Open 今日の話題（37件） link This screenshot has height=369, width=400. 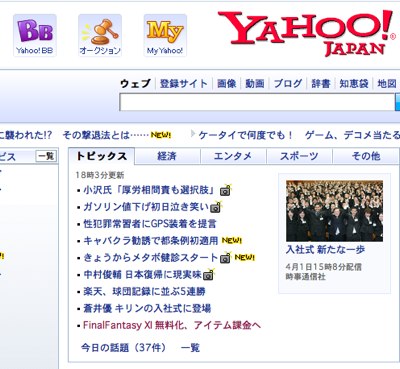click(x=123, y=348)
